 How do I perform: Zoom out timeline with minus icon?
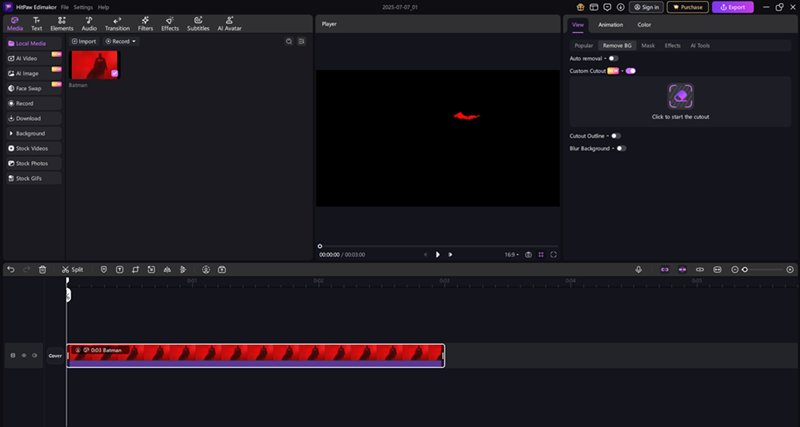point(735,269)
